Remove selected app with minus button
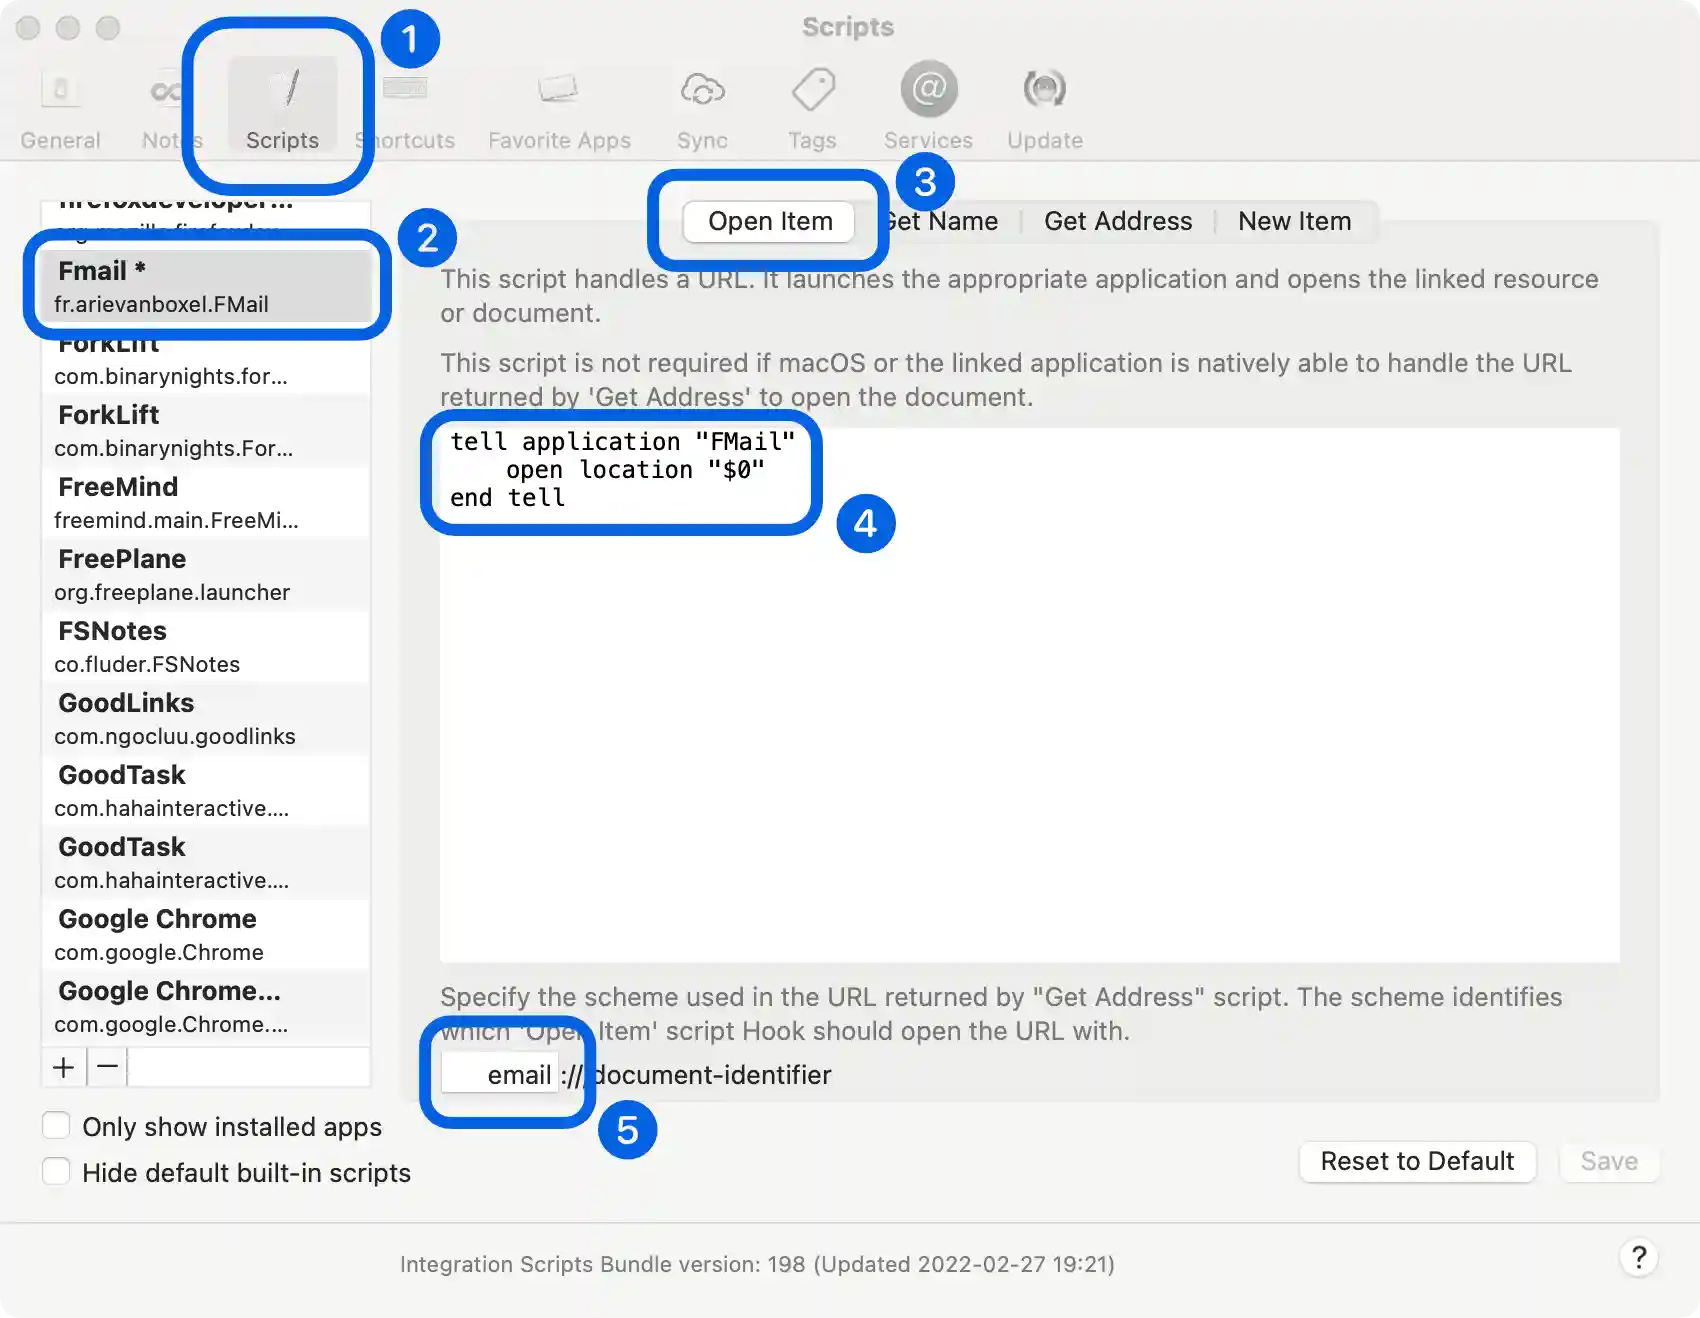The height and width of the screenshot is (1318, 1700). [x=108, y=1067]
